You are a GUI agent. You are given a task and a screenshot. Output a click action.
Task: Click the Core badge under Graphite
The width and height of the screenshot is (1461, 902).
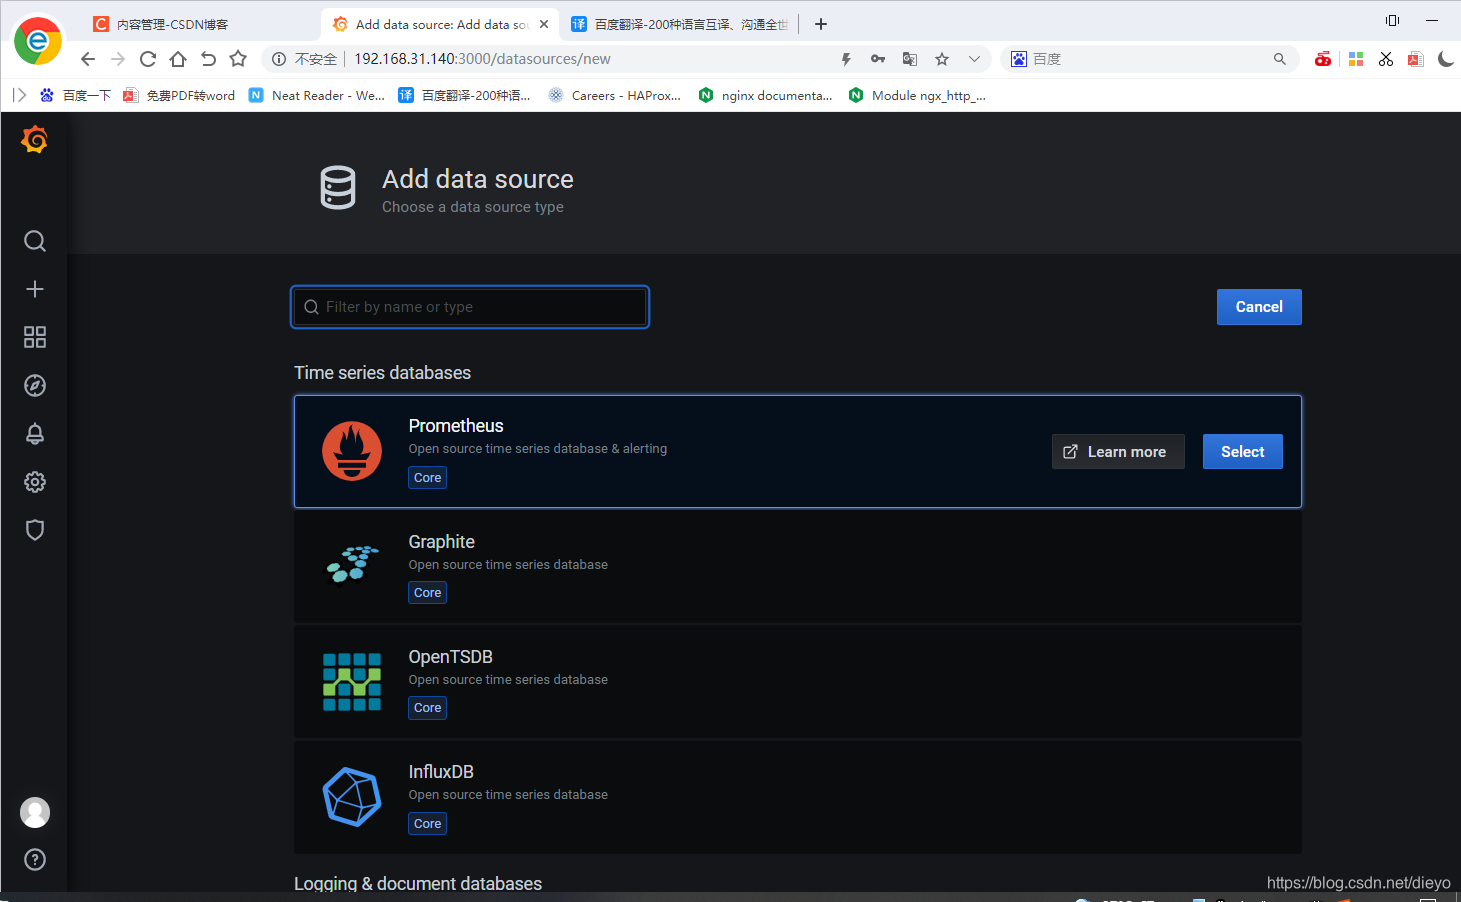[428, 593]
